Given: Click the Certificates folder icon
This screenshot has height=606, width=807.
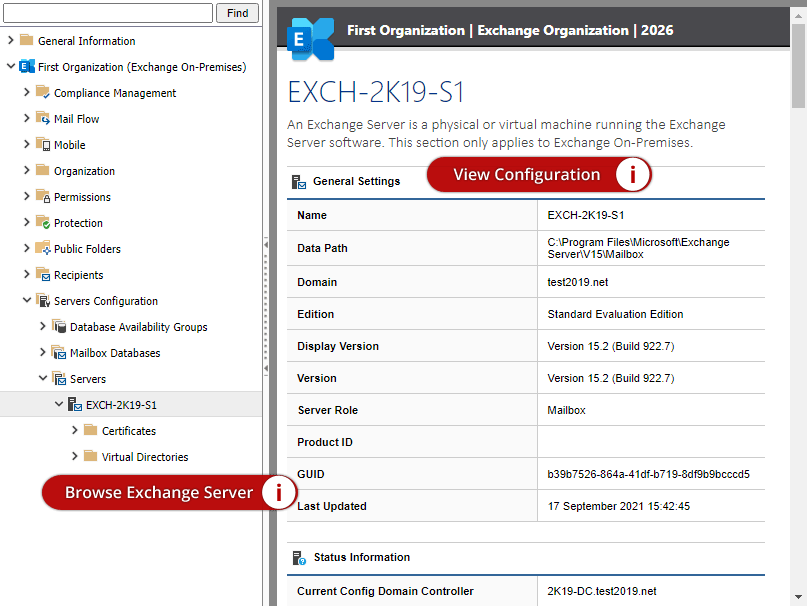Looking at the screenshot, I should click(x=91, y=430).
